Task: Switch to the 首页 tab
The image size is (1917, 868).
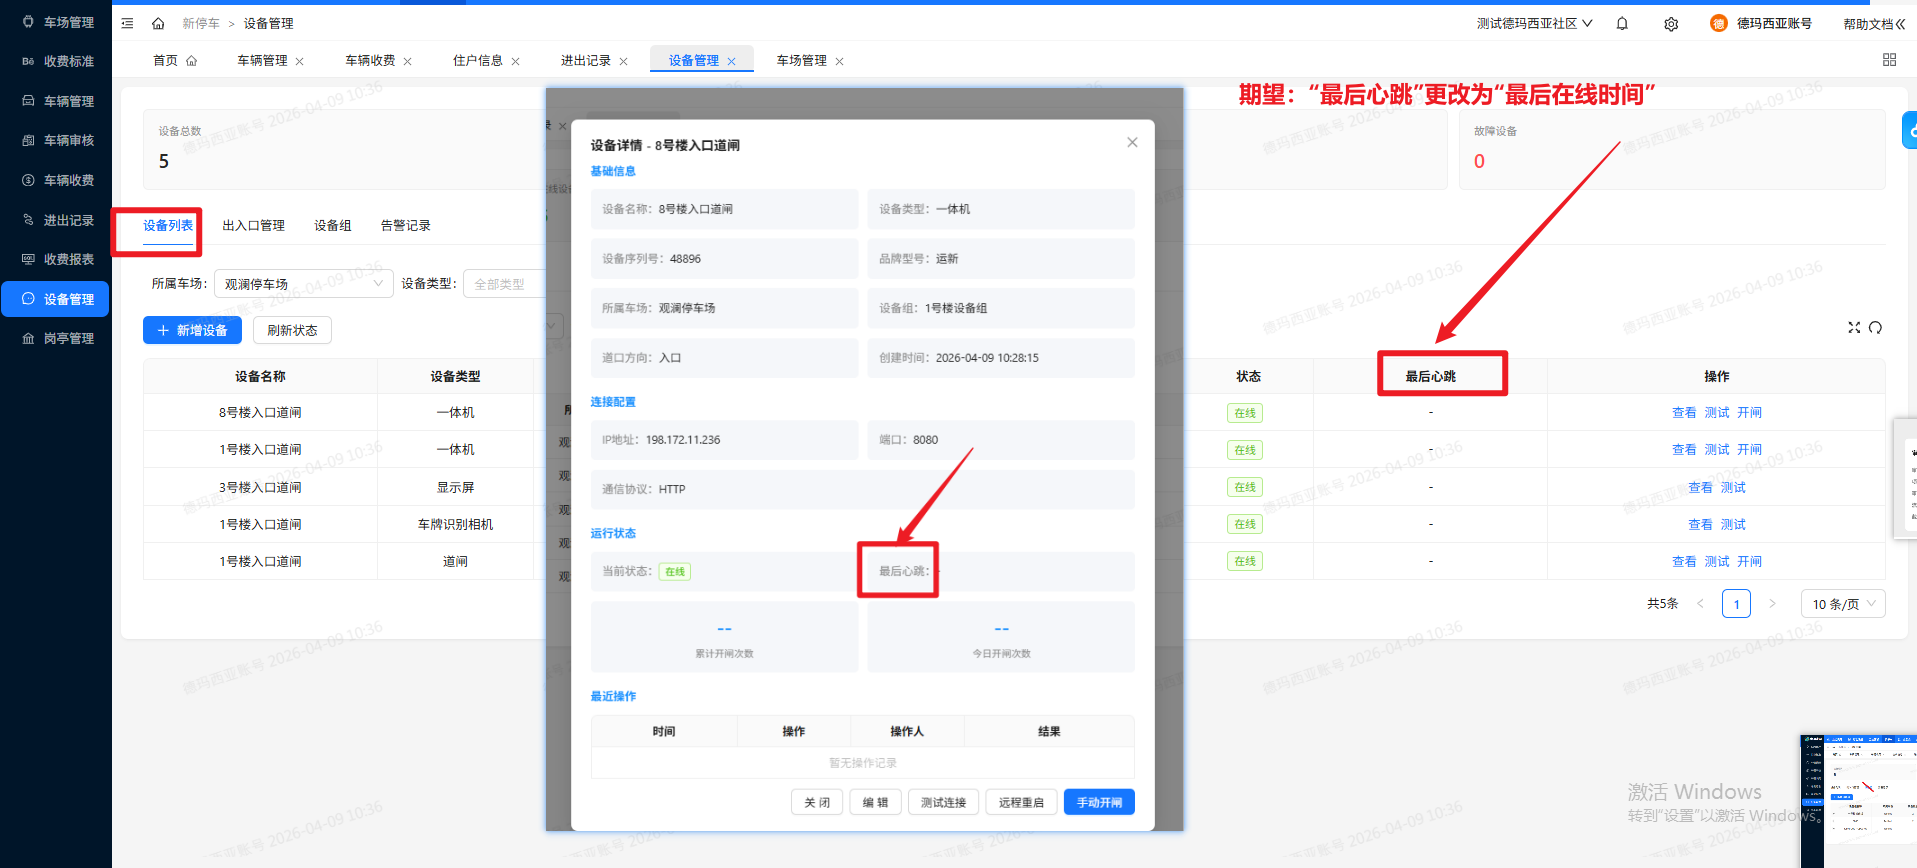Action: pyautogui.click(x=175, y=61)
